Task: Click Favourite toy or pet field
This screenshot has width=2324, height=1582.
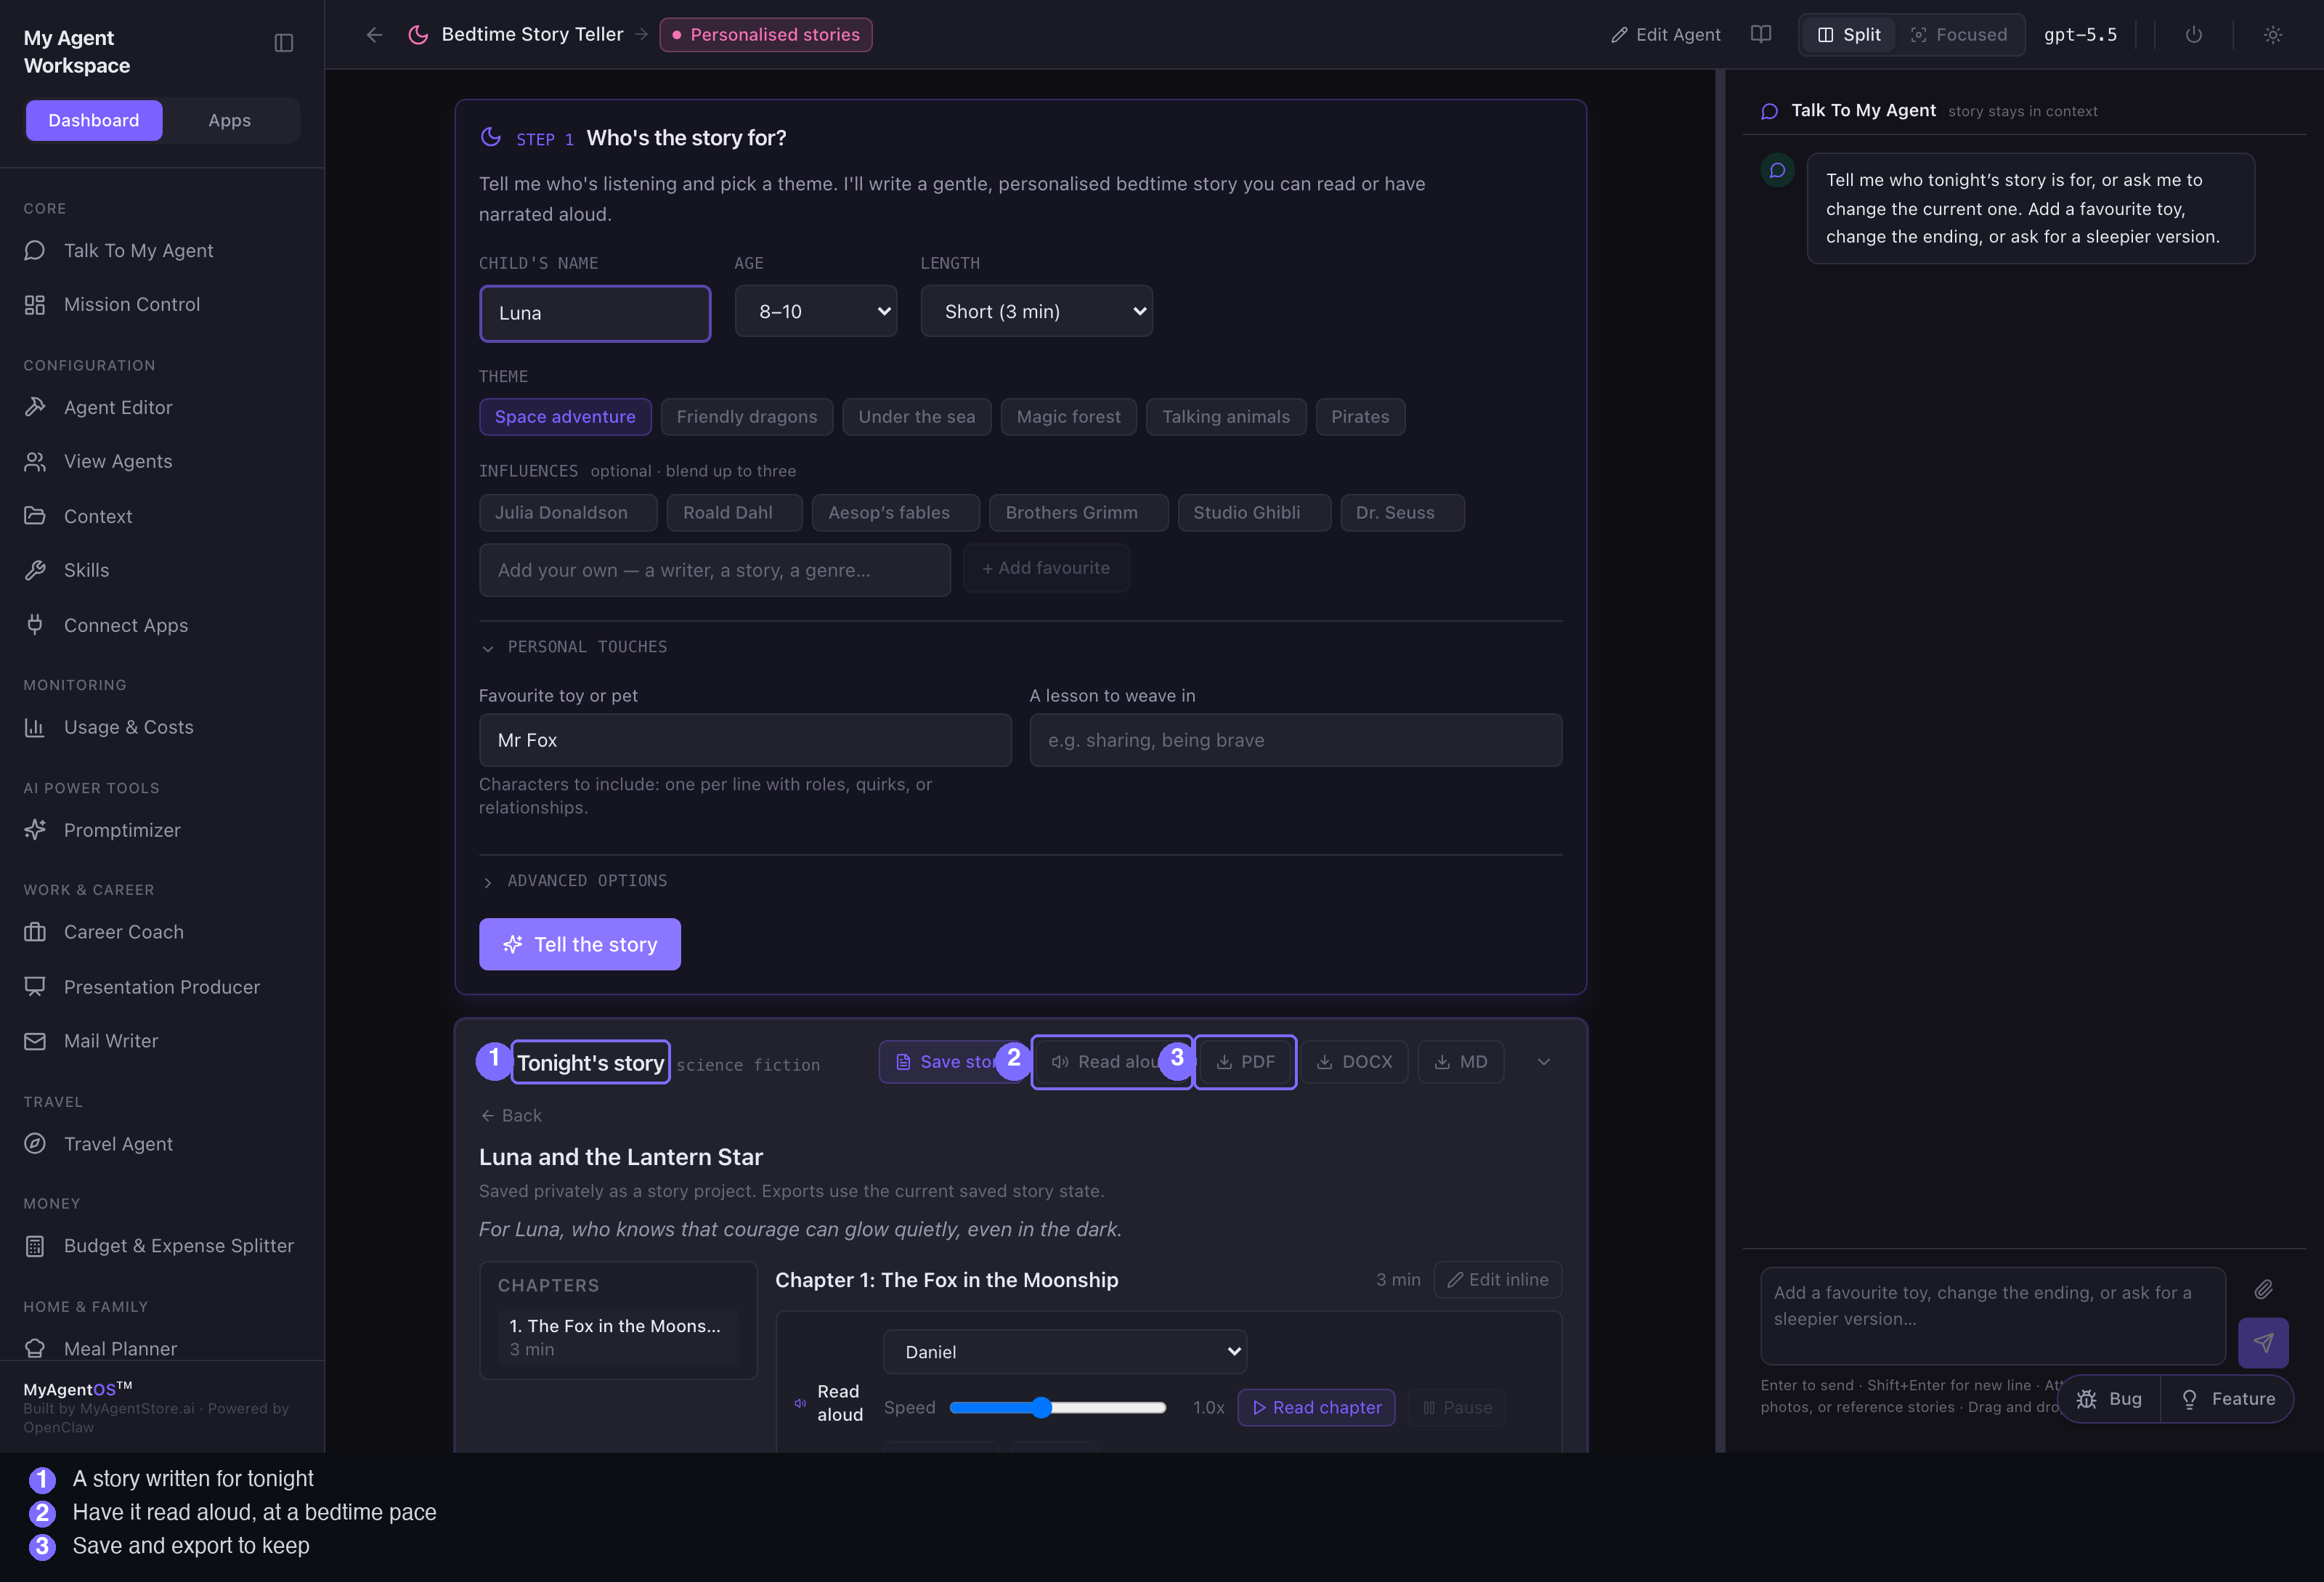Action: 745,740
